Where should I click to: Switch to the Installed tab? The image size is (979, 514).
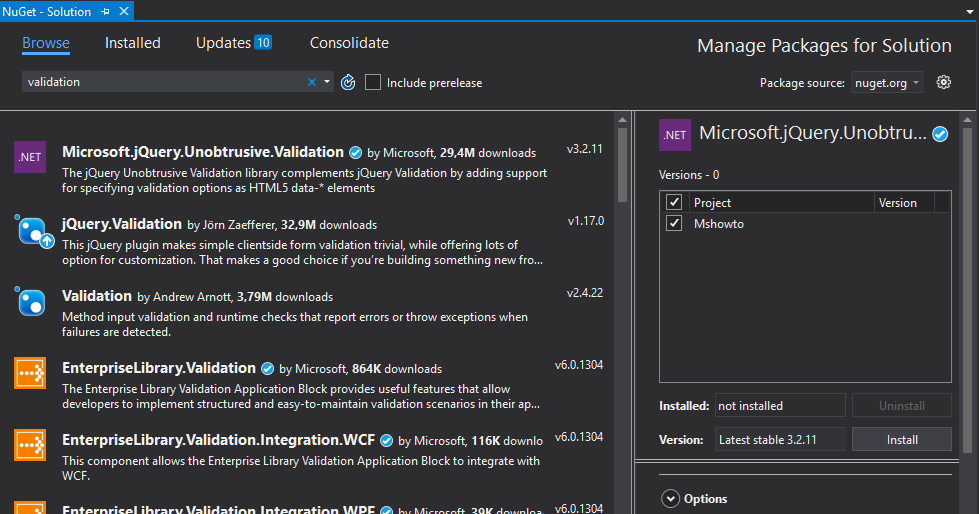pos(132,43)
